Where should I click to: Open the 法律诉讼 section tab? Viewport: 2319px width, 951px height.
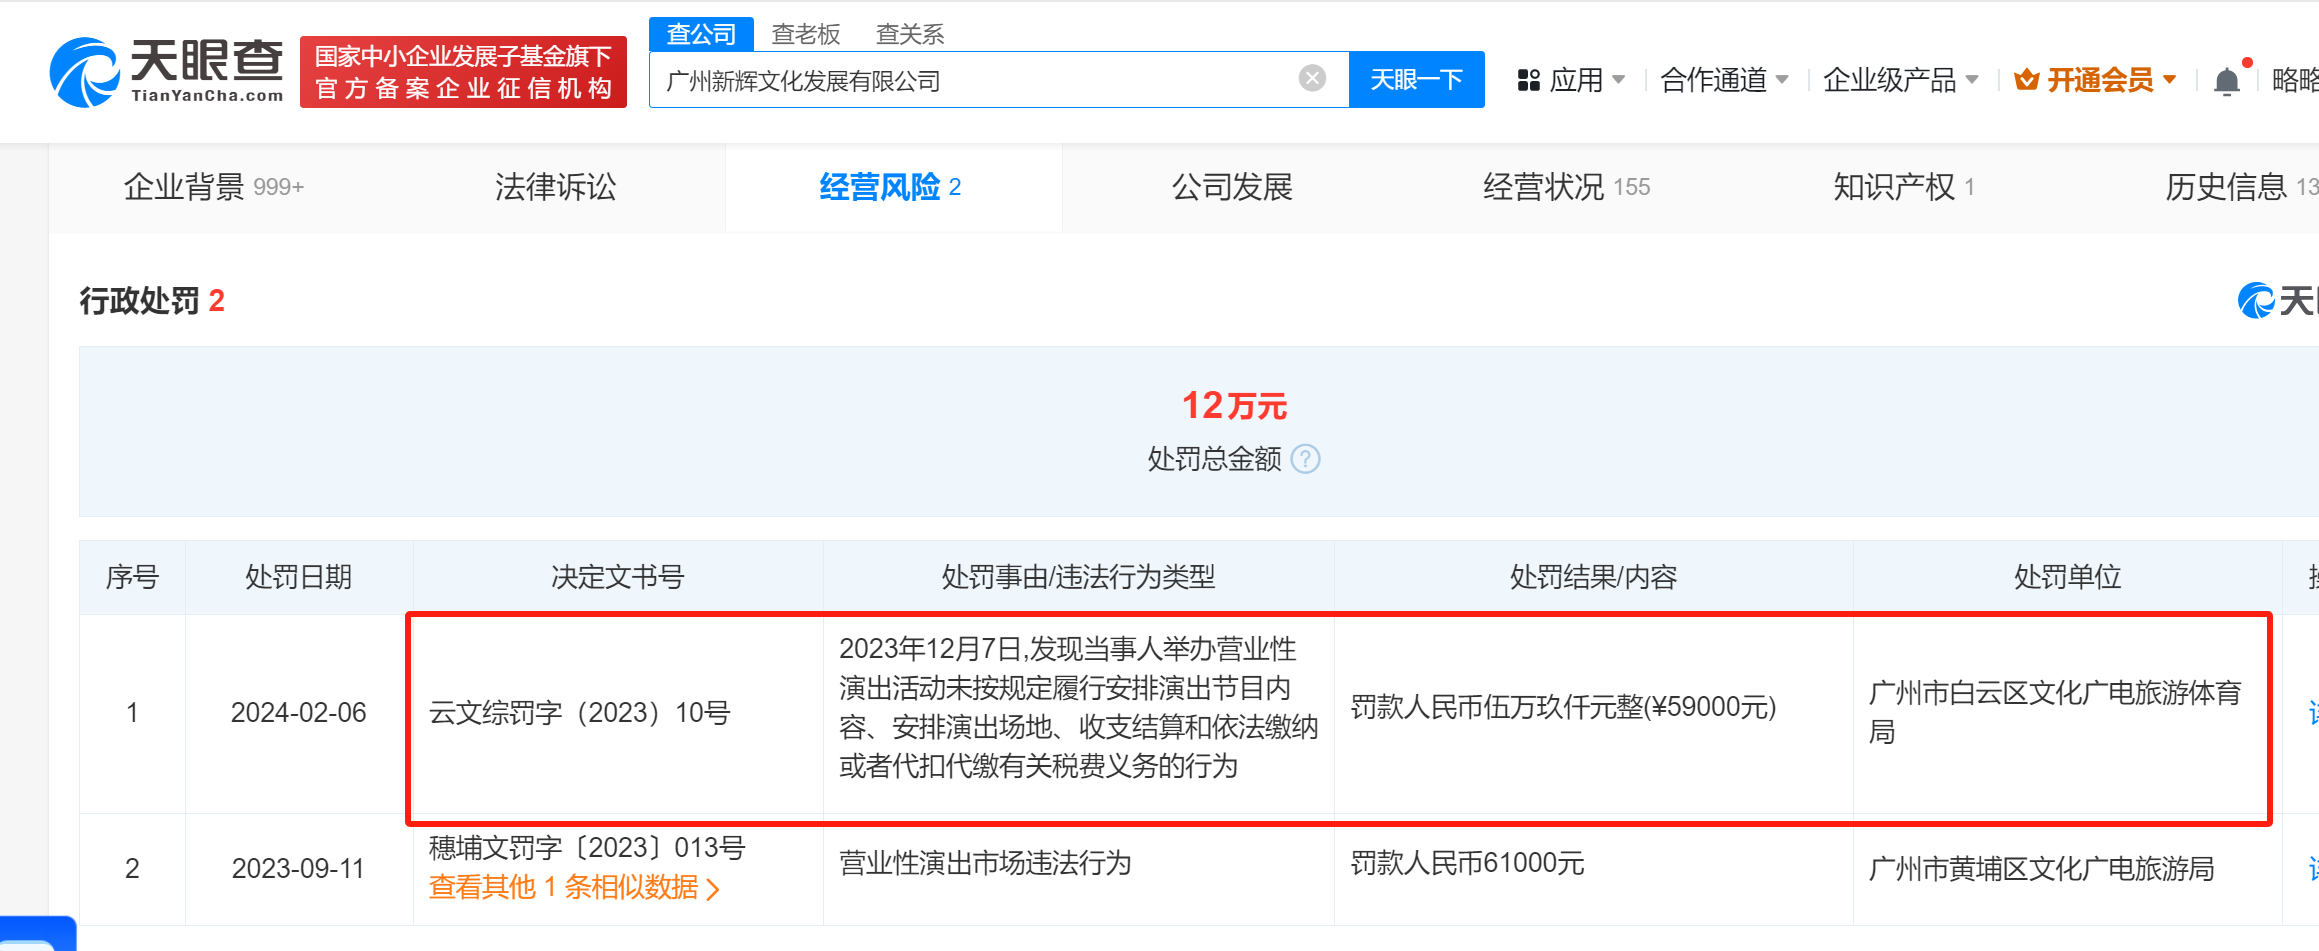(x=555, y=187)
